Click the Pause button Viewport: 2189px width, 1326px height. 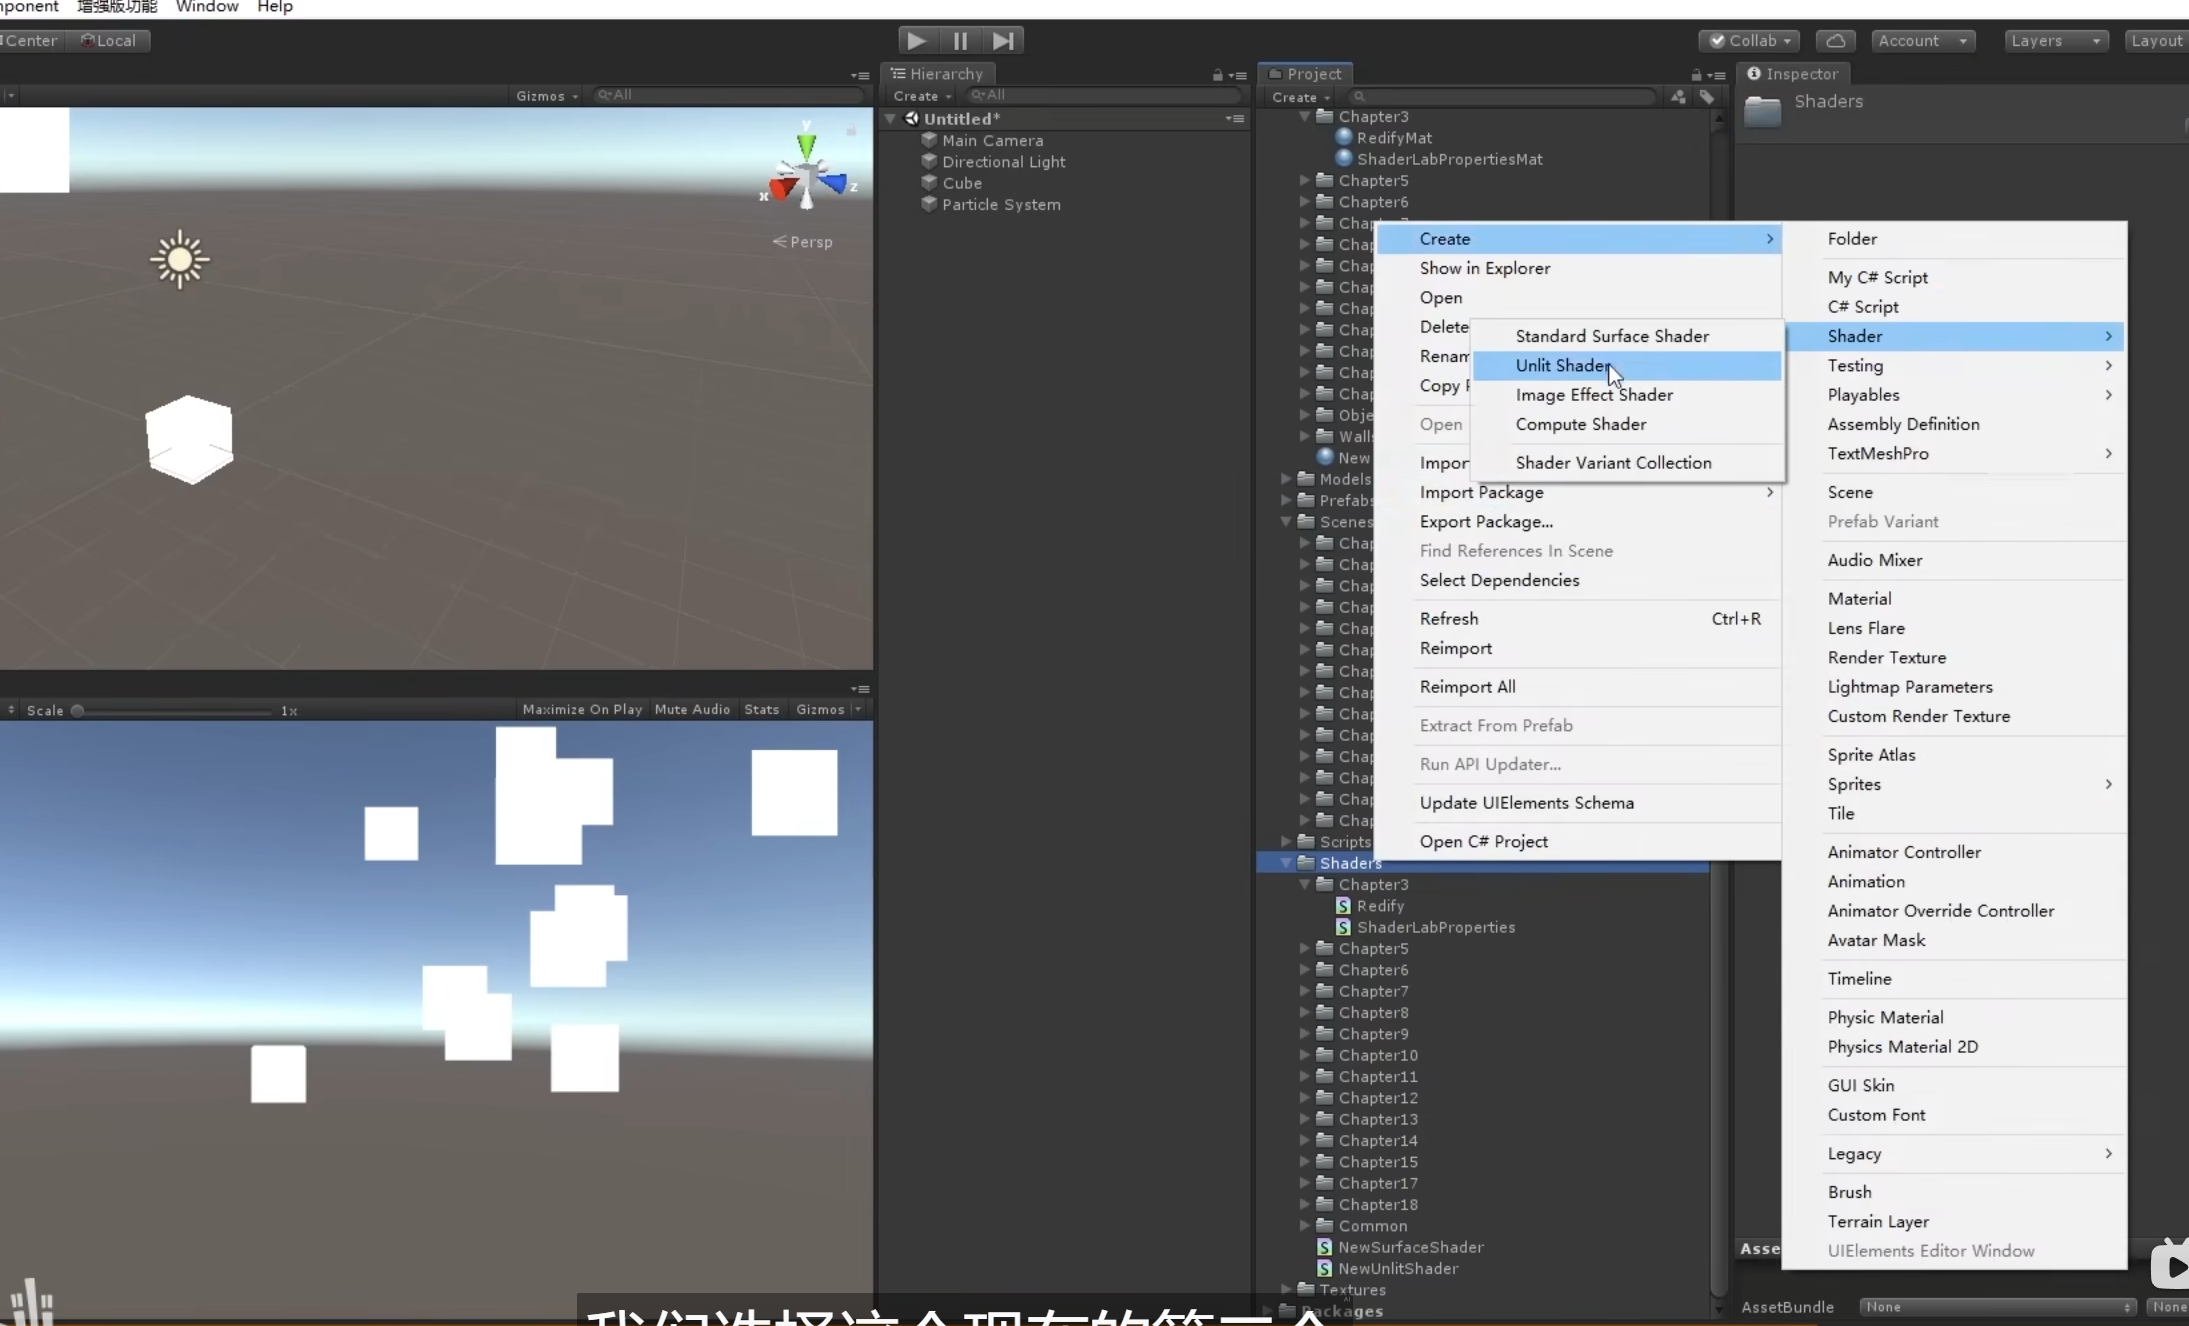coord(960,41)
